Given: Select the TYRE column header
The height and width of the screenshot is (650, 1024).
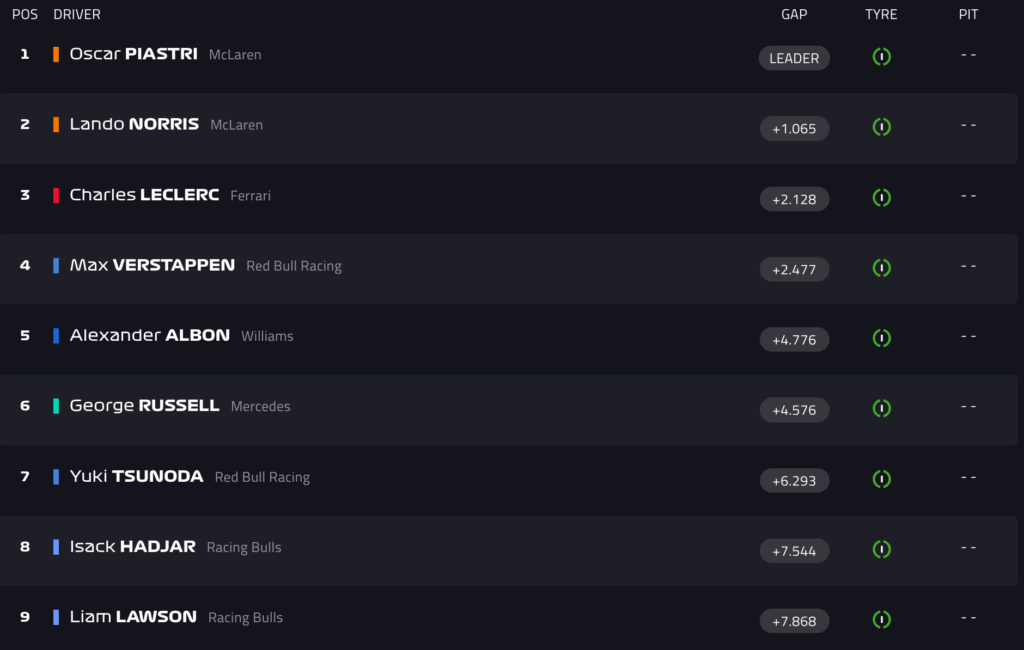Looking at the screenshot, I should (x=881, y=15).
